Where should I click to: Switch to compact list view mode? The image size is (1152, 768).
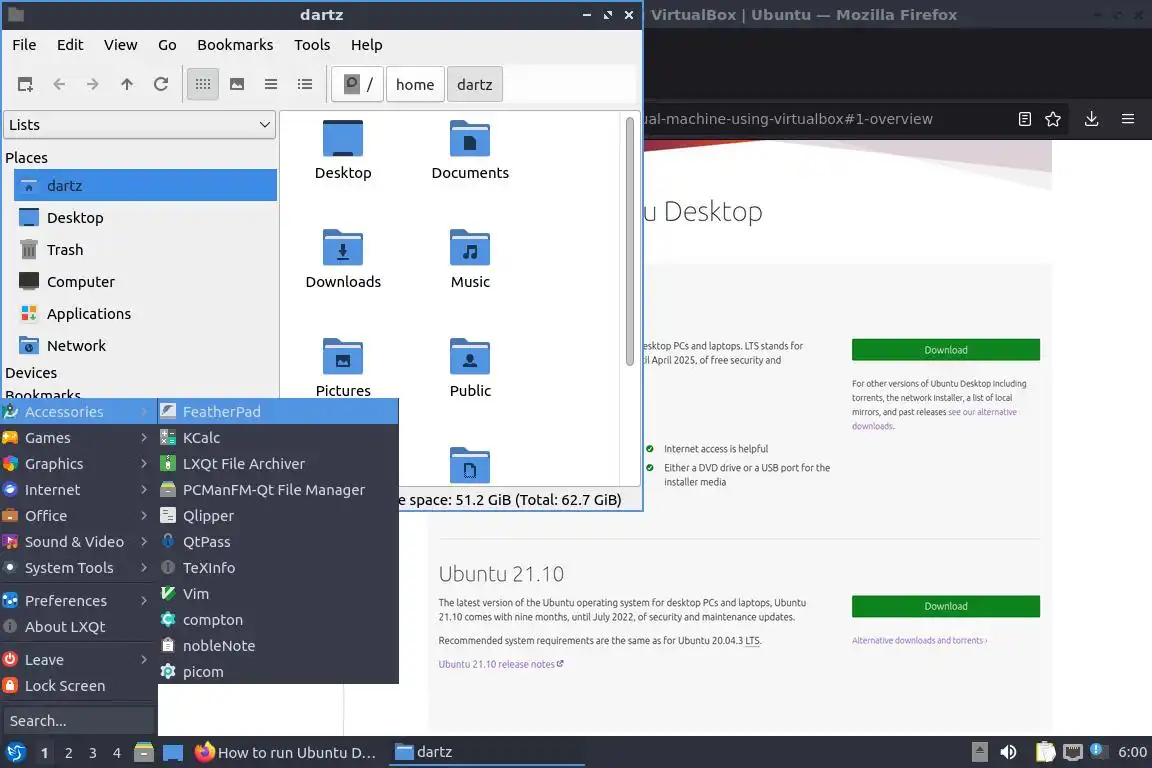coord(271,85)
